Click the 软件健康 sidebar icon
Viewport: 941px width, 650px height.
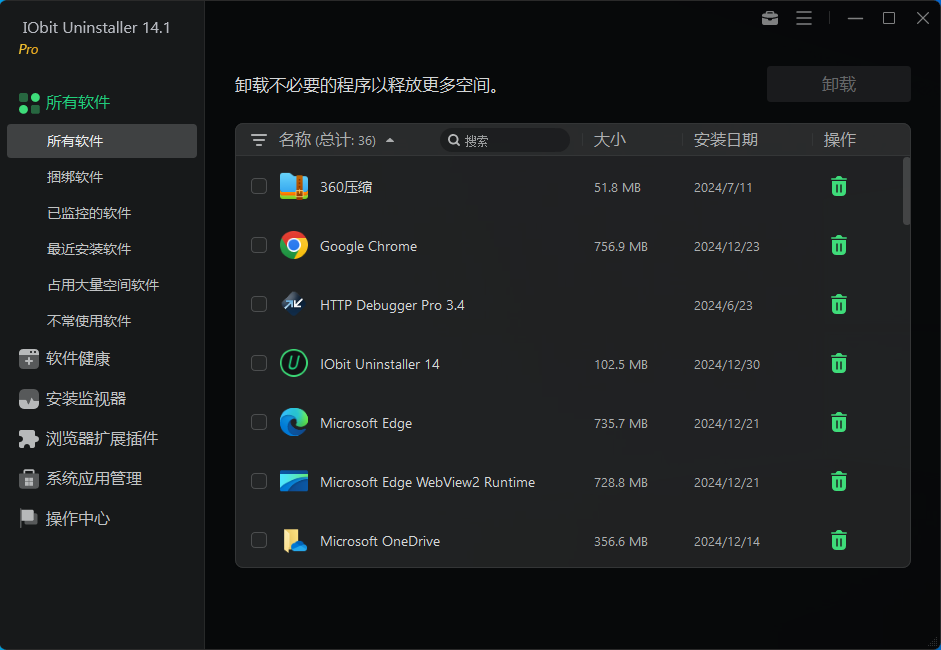(x=29, y=359)
